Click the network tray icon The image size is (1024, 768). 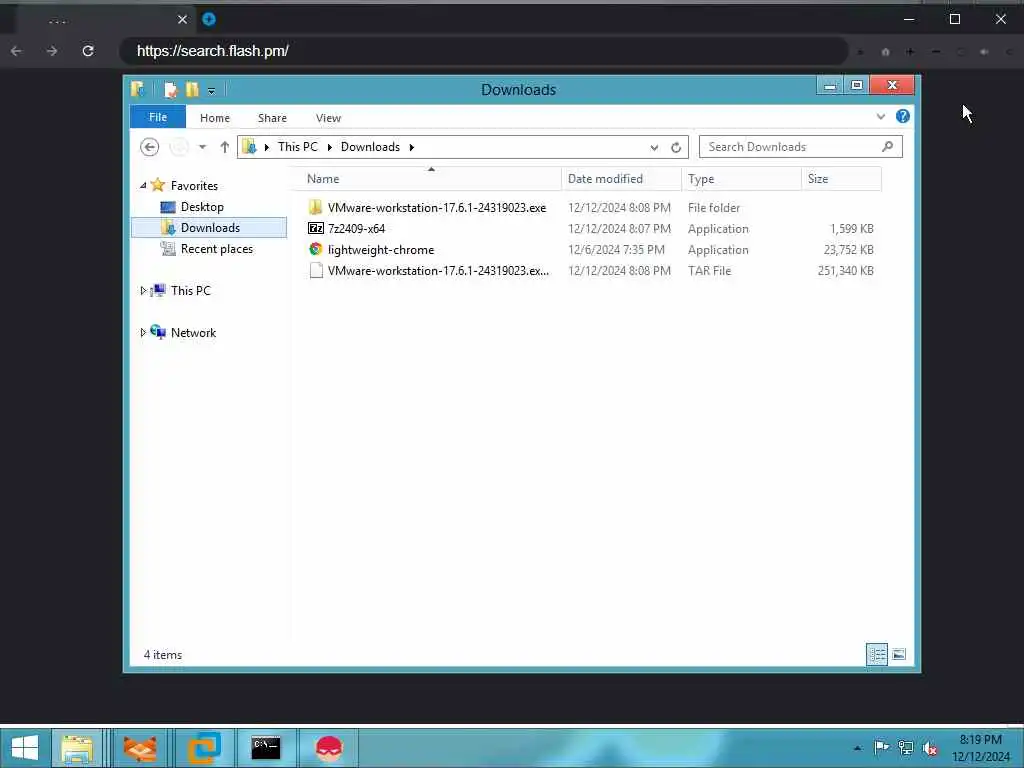[x=906, y=747]
